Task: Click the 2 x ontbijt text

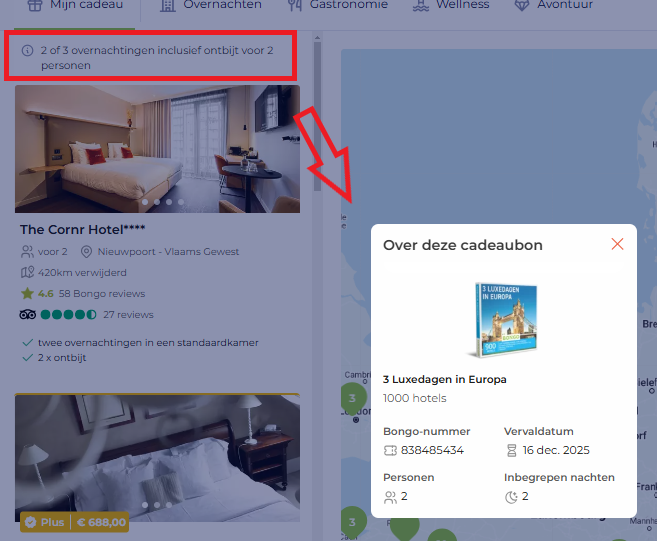Action: click(62, 358)
